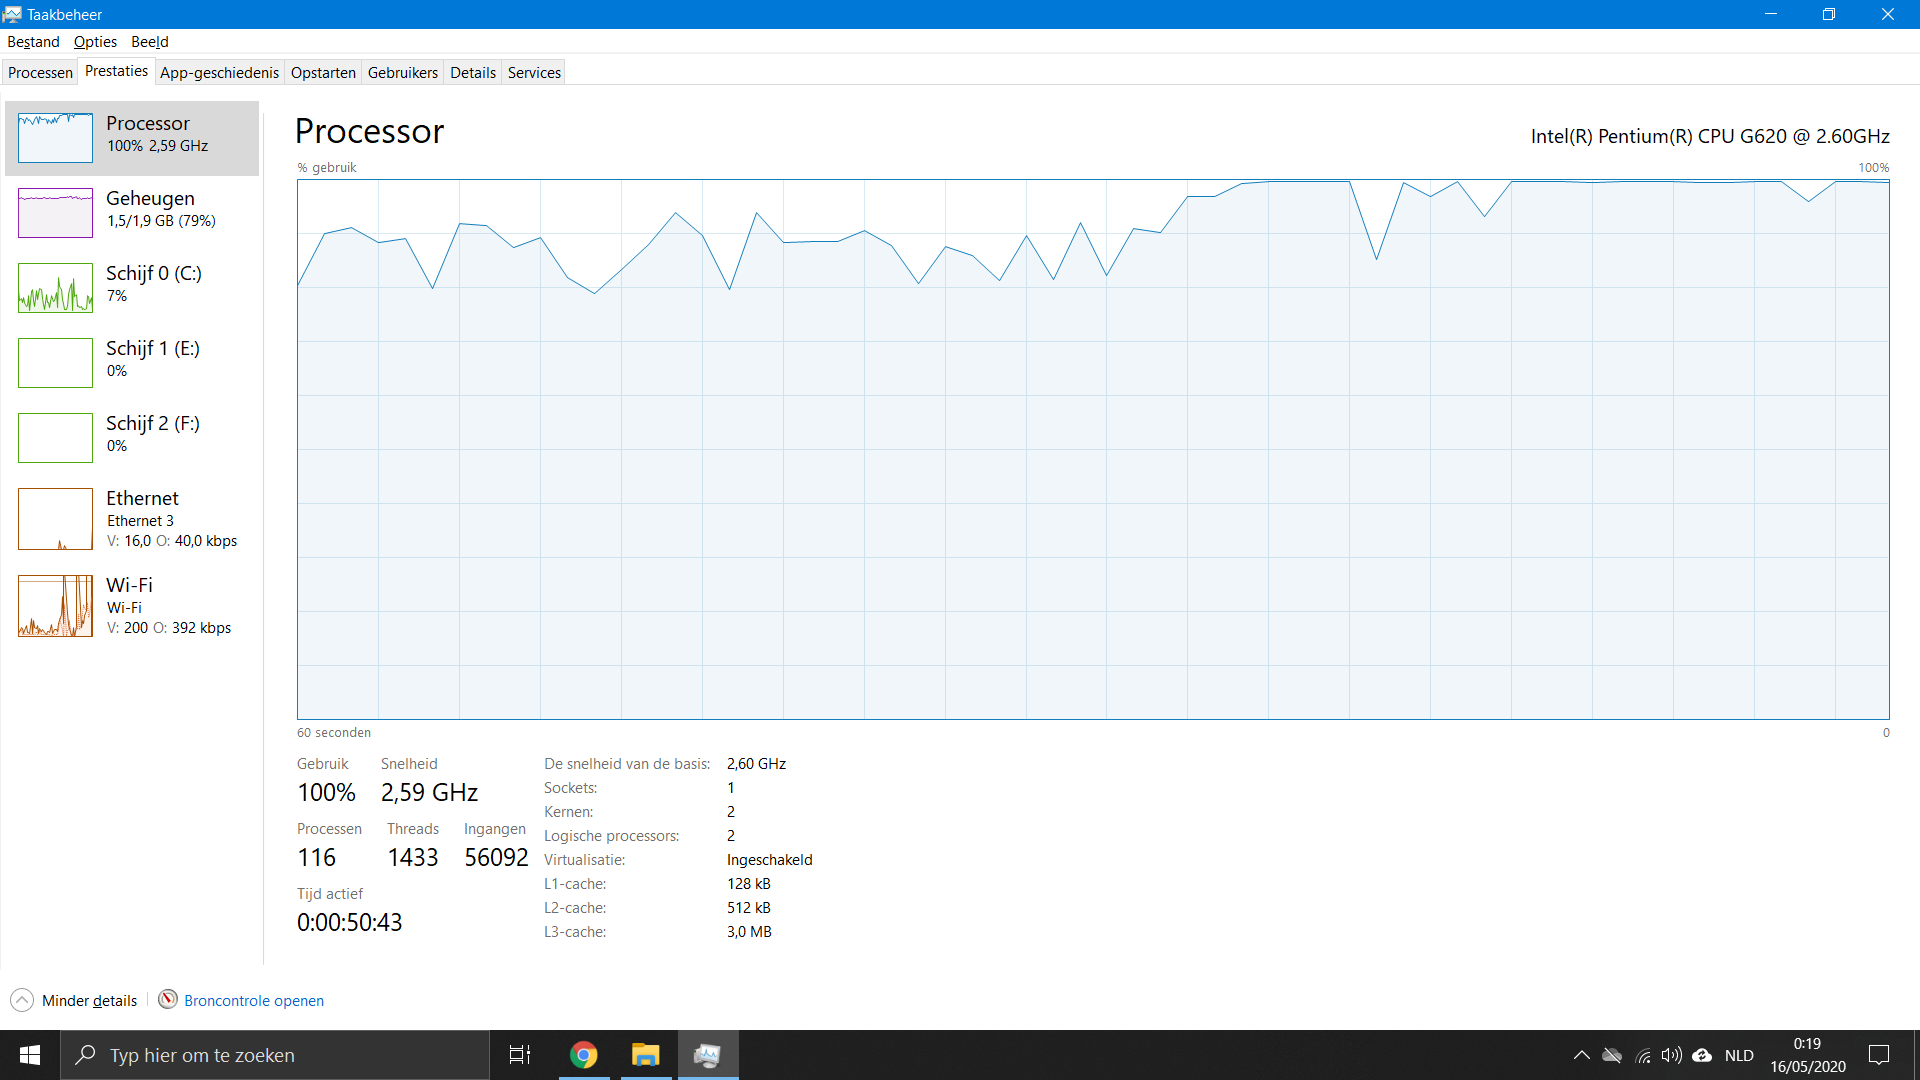Open File Explorer from the taskbar
The image size is (1920, 1080).
645,1055
